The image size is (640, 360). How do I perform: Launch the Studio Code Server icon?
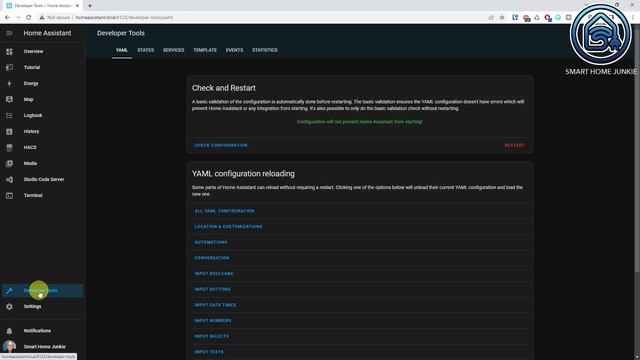click(x=9, y=179)
